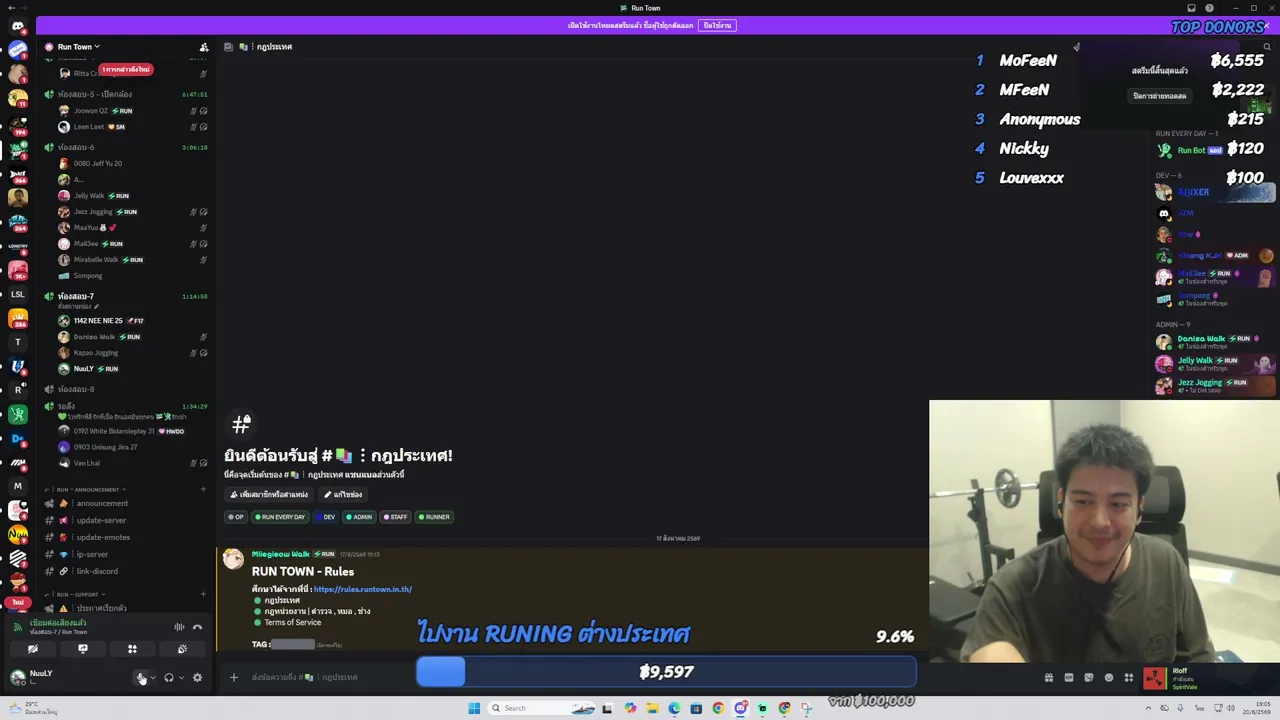Open Copilot from the taskbar
The height and width of the screenshot is (720, 1280).
tap(630, 708)
